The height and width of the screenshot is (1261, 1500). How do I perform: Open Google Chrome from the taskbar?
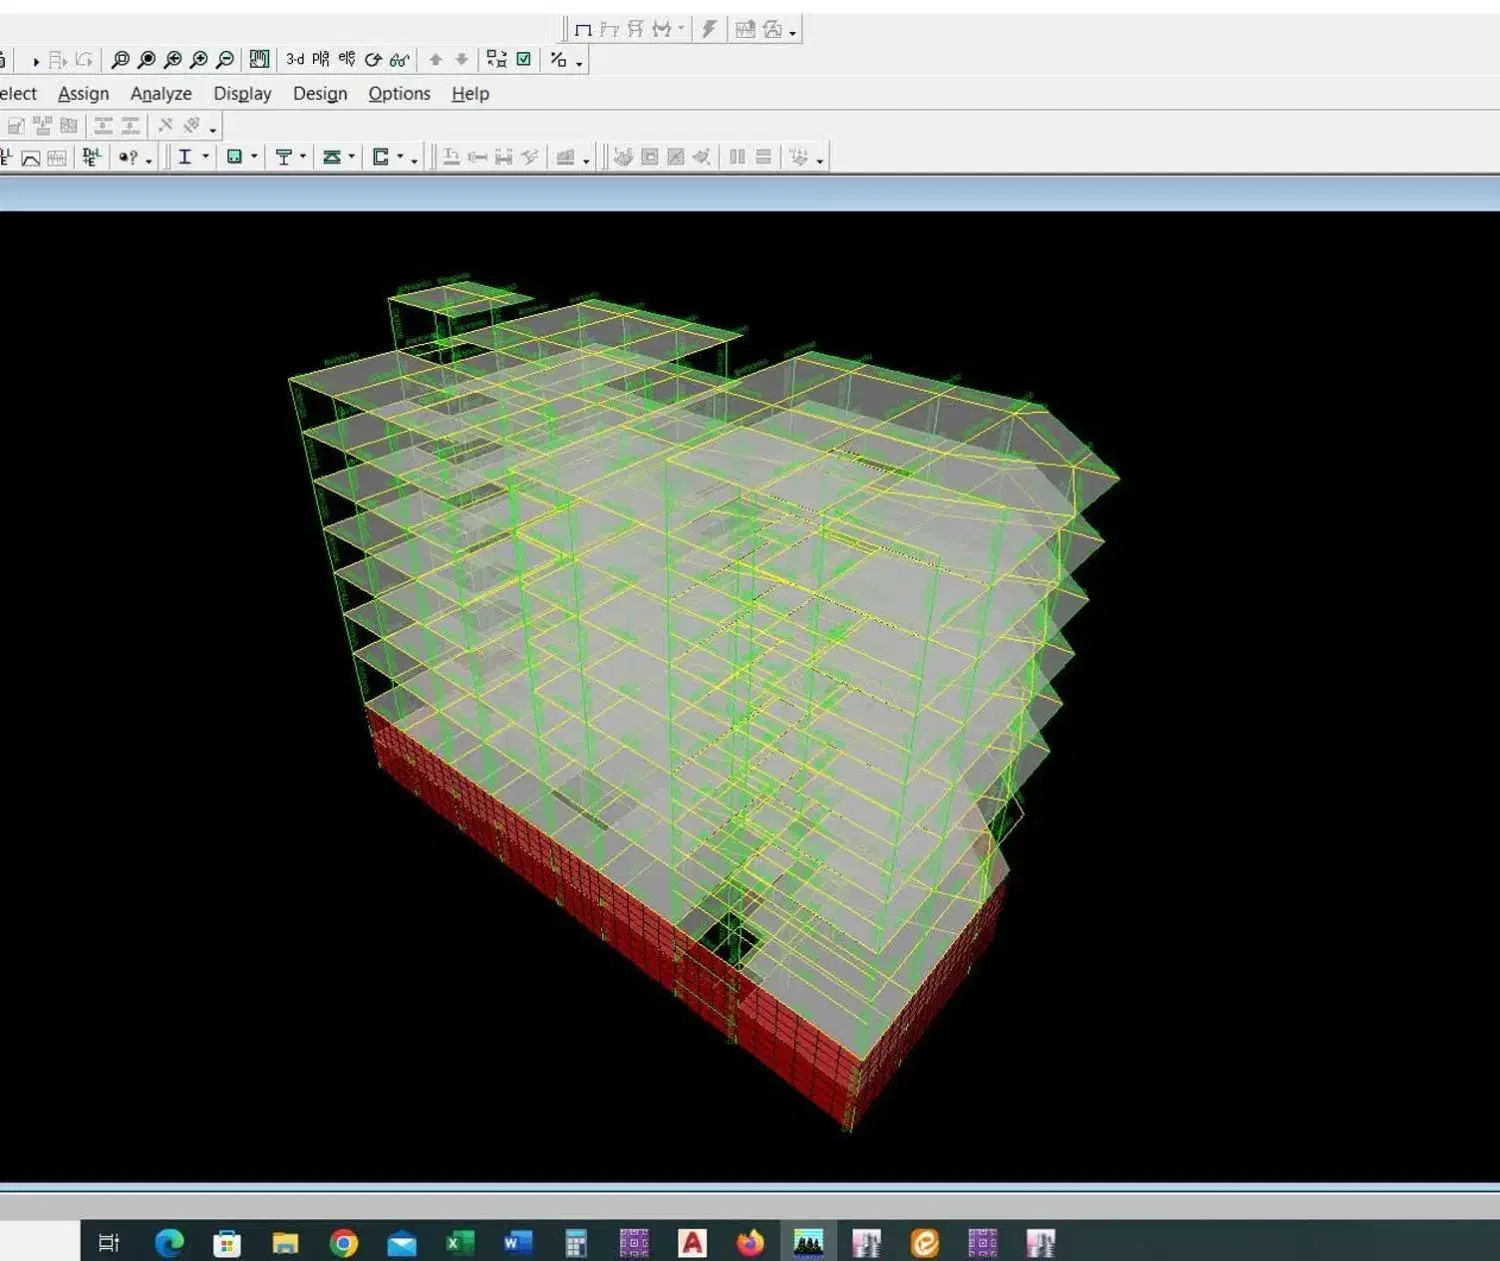(x=344, y=1243)
